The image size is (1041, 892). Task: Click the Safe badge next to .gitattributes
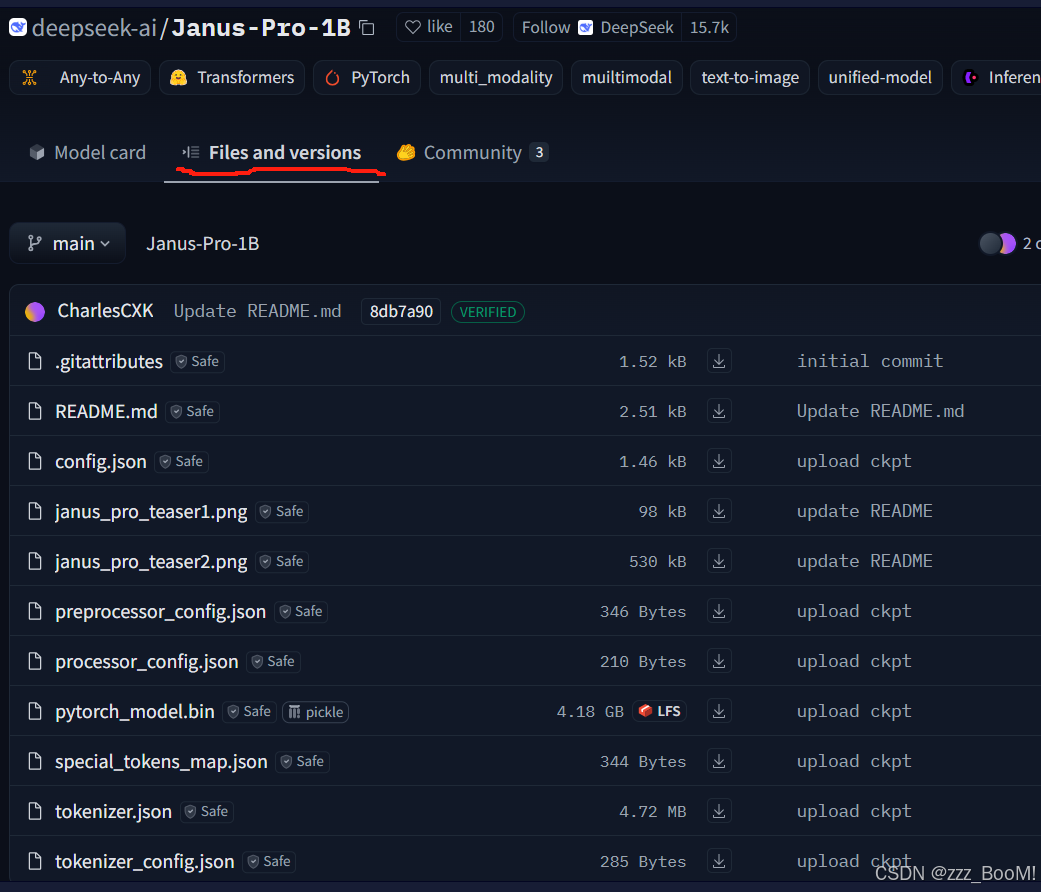(198, 362)
